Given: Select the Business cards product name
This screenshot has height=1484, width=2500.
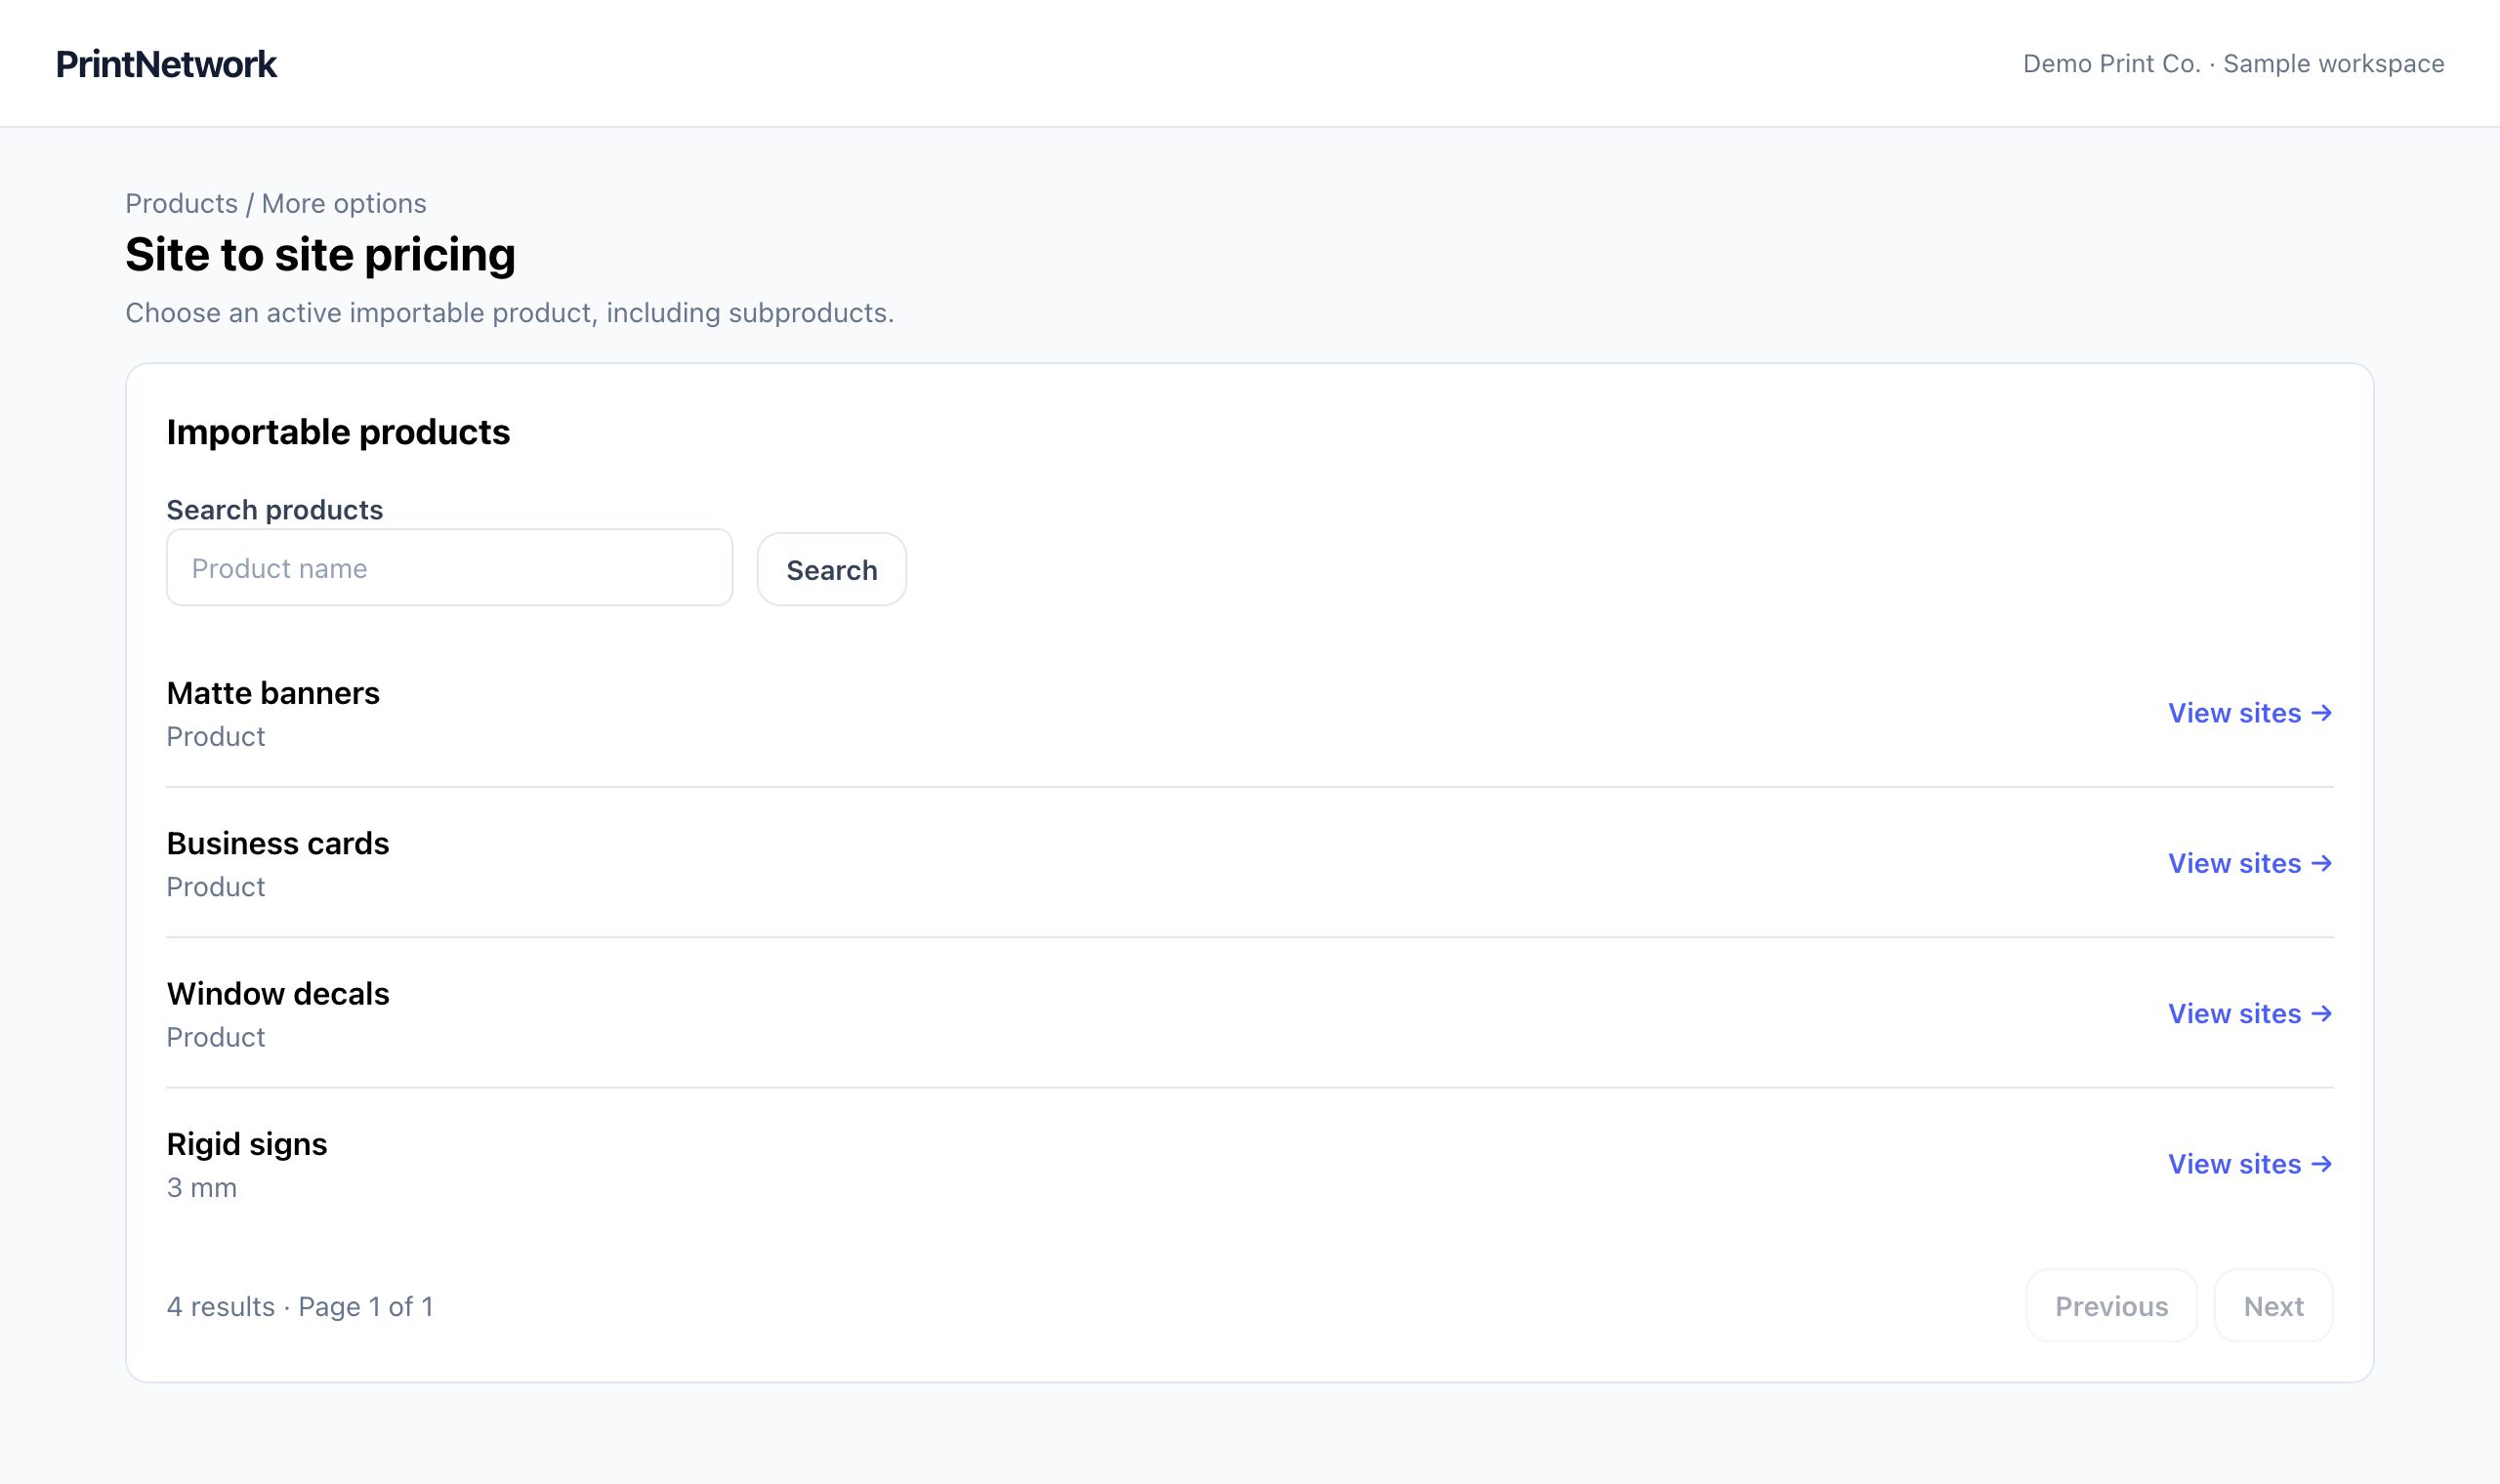Looking at the screenshot, I should 278,843.
